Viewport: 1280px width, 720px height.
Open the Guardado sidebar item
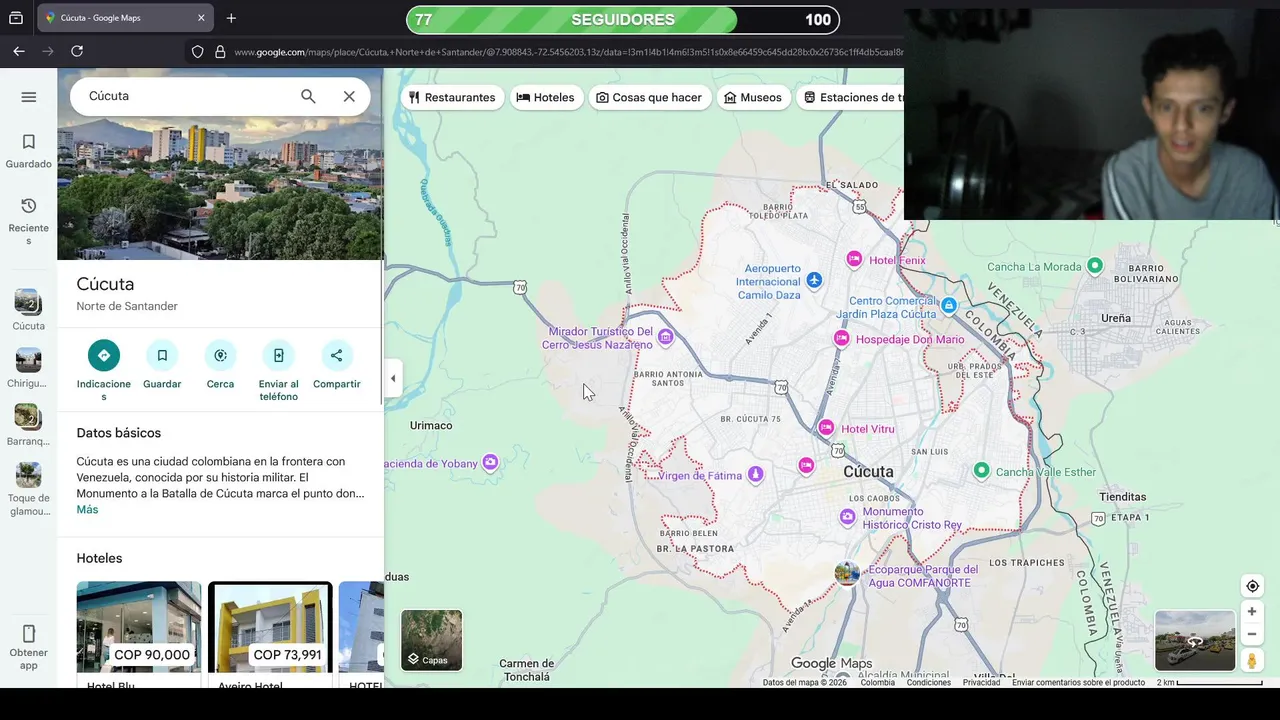click(x=28, y=152)
